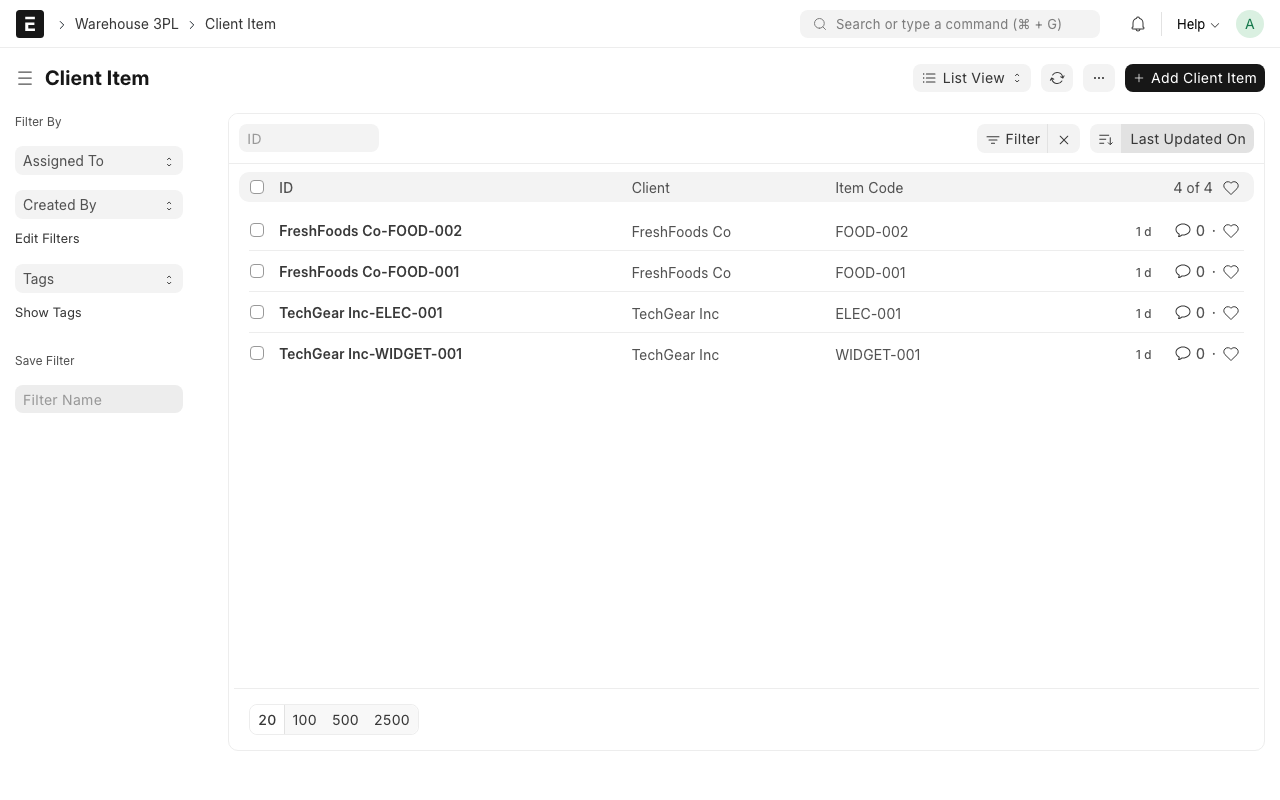Screen dimensions: 1280x800
Task: Open the app home logo icon
Action: 30,24
